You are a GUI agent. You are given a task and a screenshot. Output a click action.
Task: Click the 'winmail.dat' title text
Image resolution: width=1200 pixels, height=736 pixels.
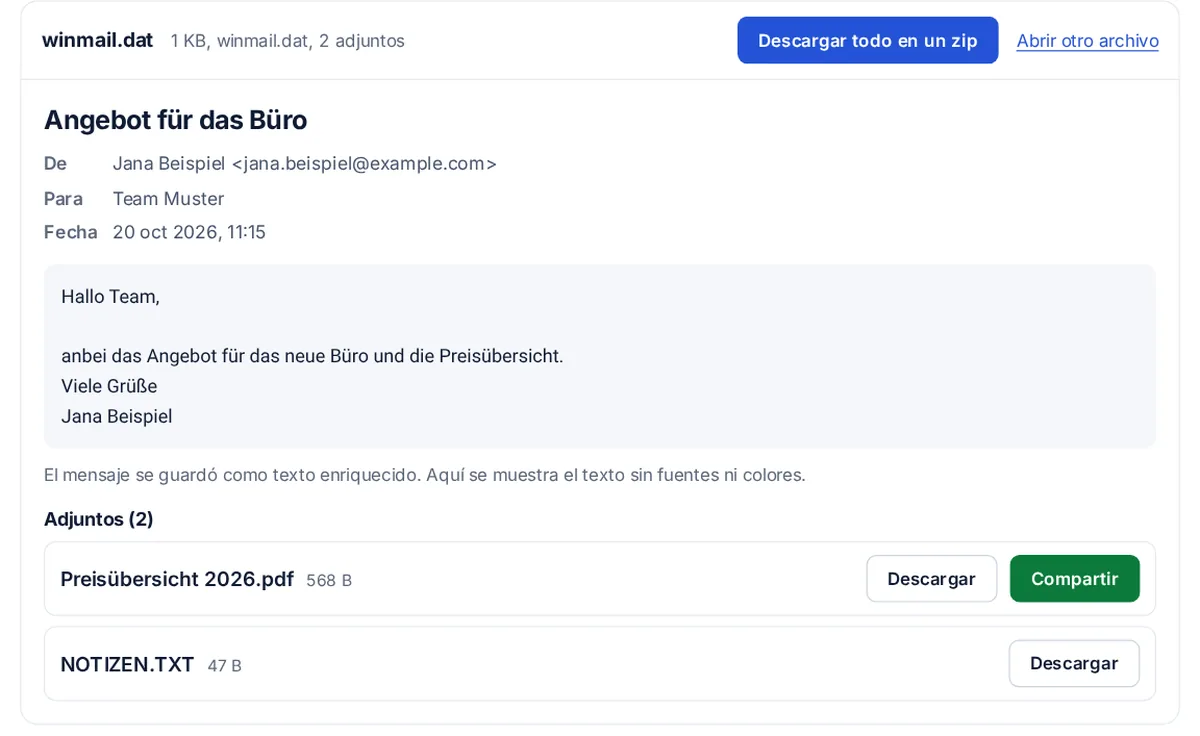click(x=97, y=40)
